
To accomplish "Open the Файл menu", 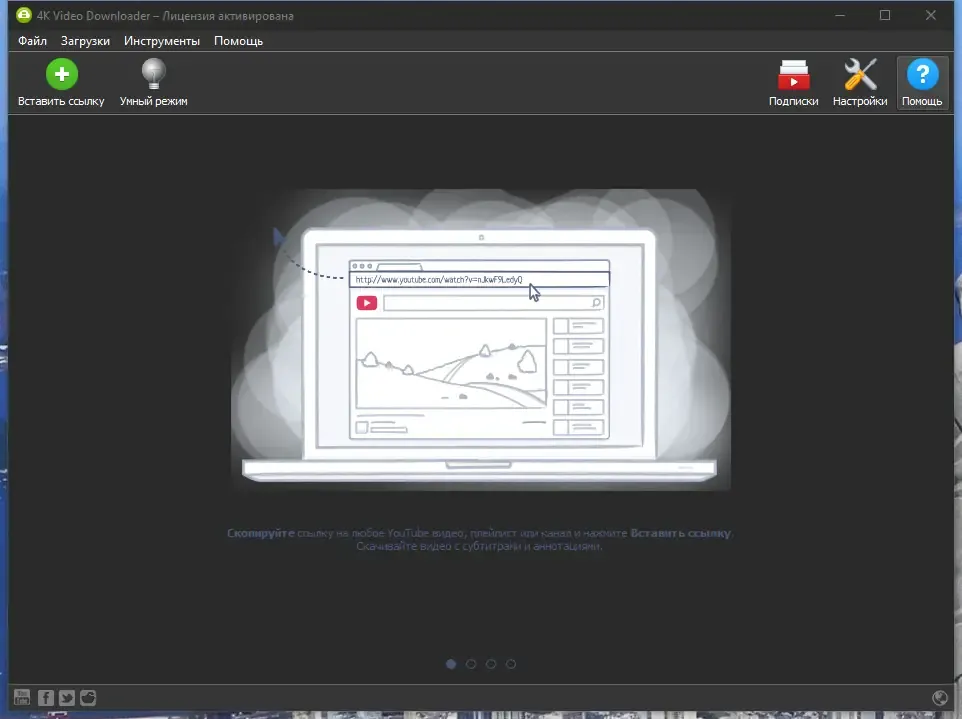I will click(33, 41).
